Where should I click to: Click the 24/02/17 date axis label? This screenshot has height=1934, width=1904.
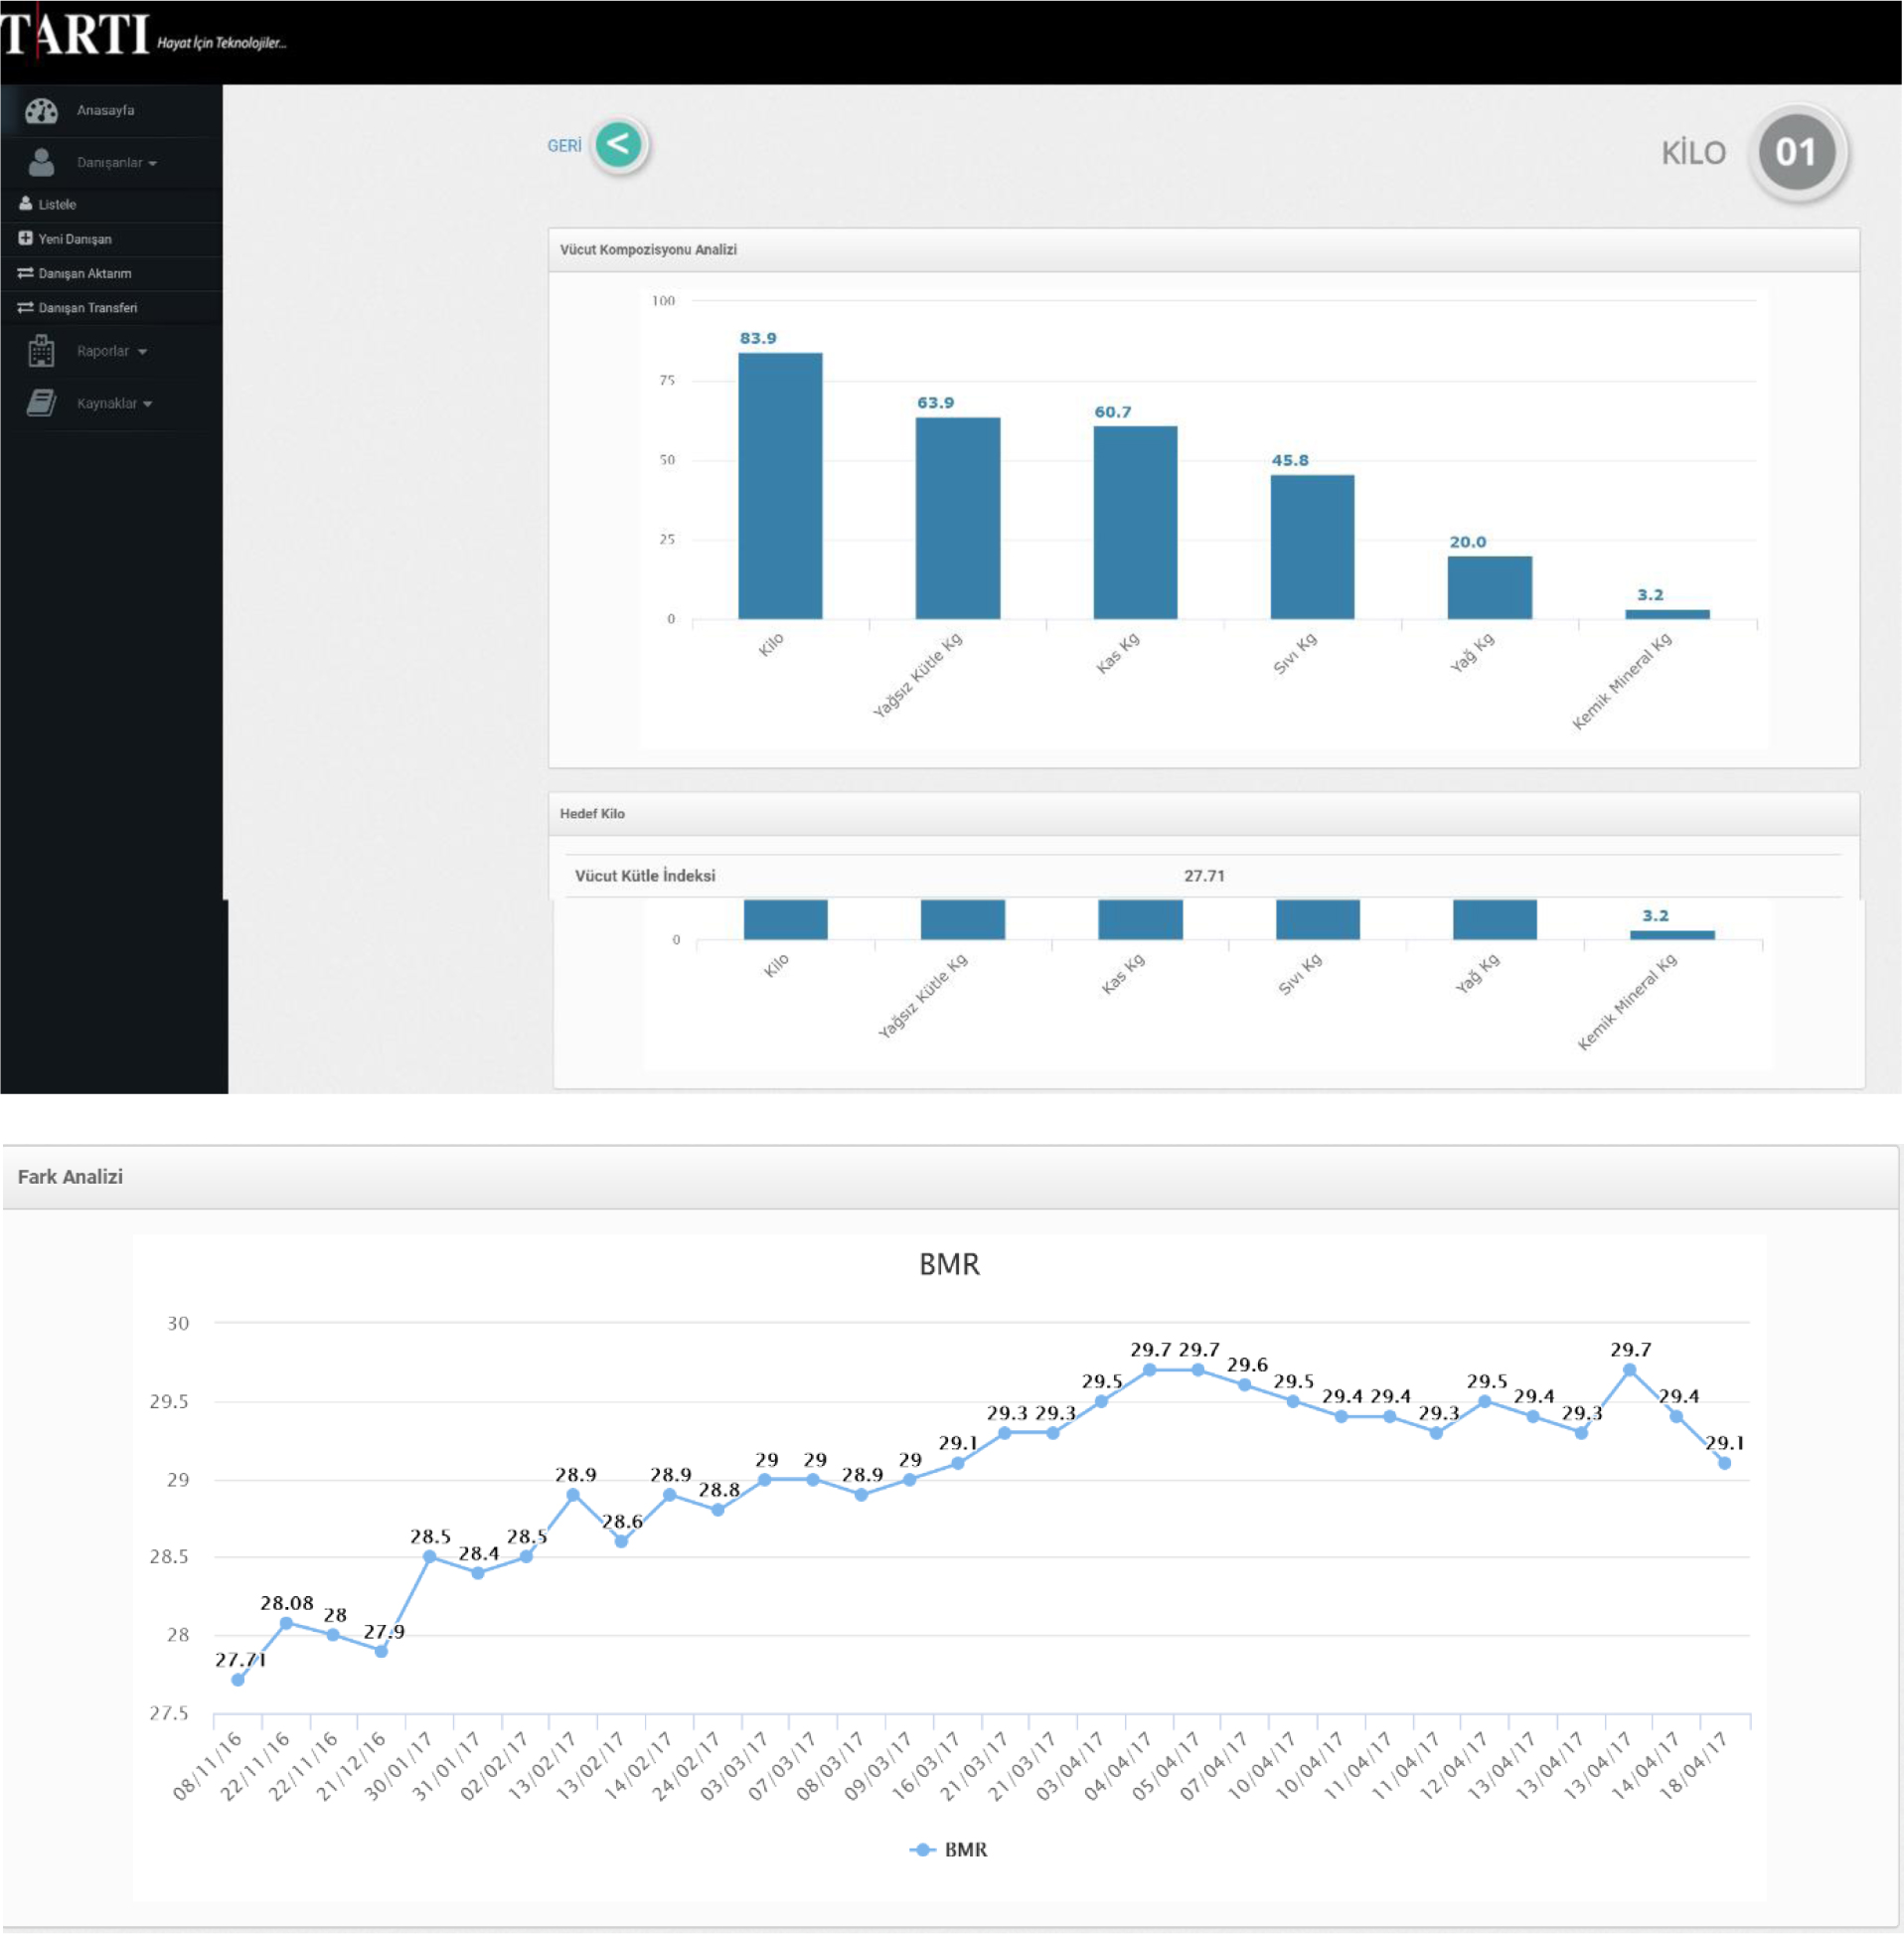687,1766
